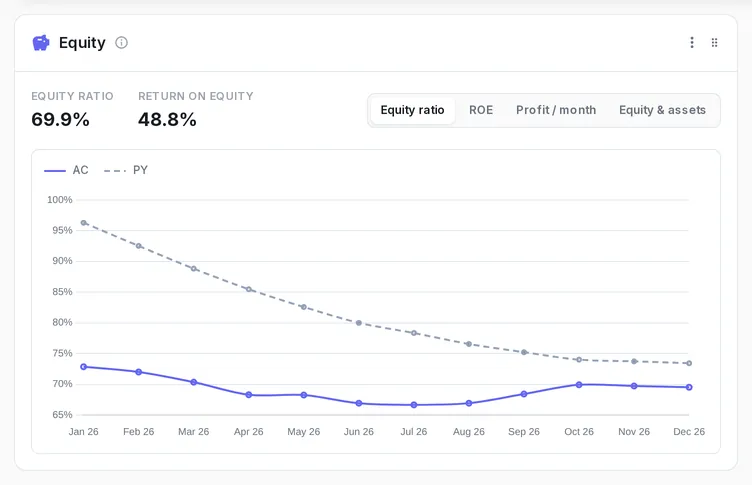Select the PY data point for Jun 26
Image resolution: width=752 pixels, height=485 pixels.
pyautogui.click(x=359, y=323)
